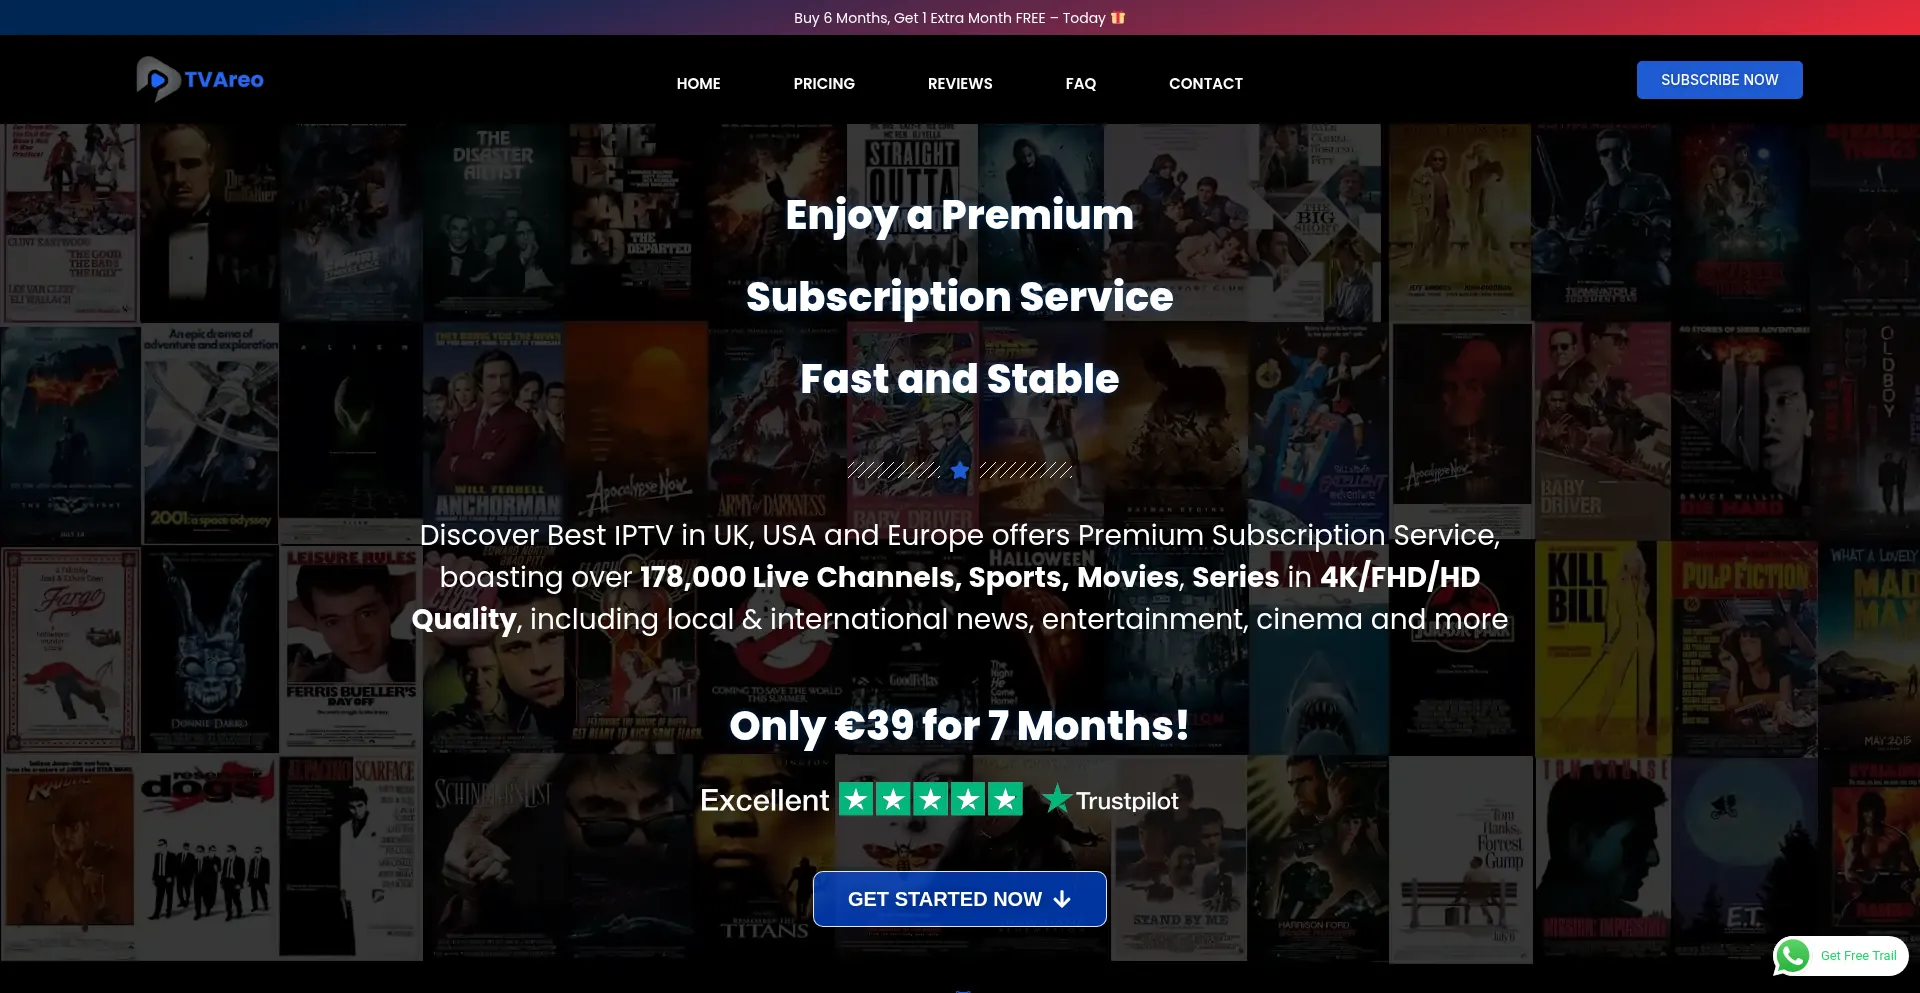Click the Pulp Fiction poster thumbnail
The width and height of the screenshot is (1920, 993).
tap(1746, 648)
